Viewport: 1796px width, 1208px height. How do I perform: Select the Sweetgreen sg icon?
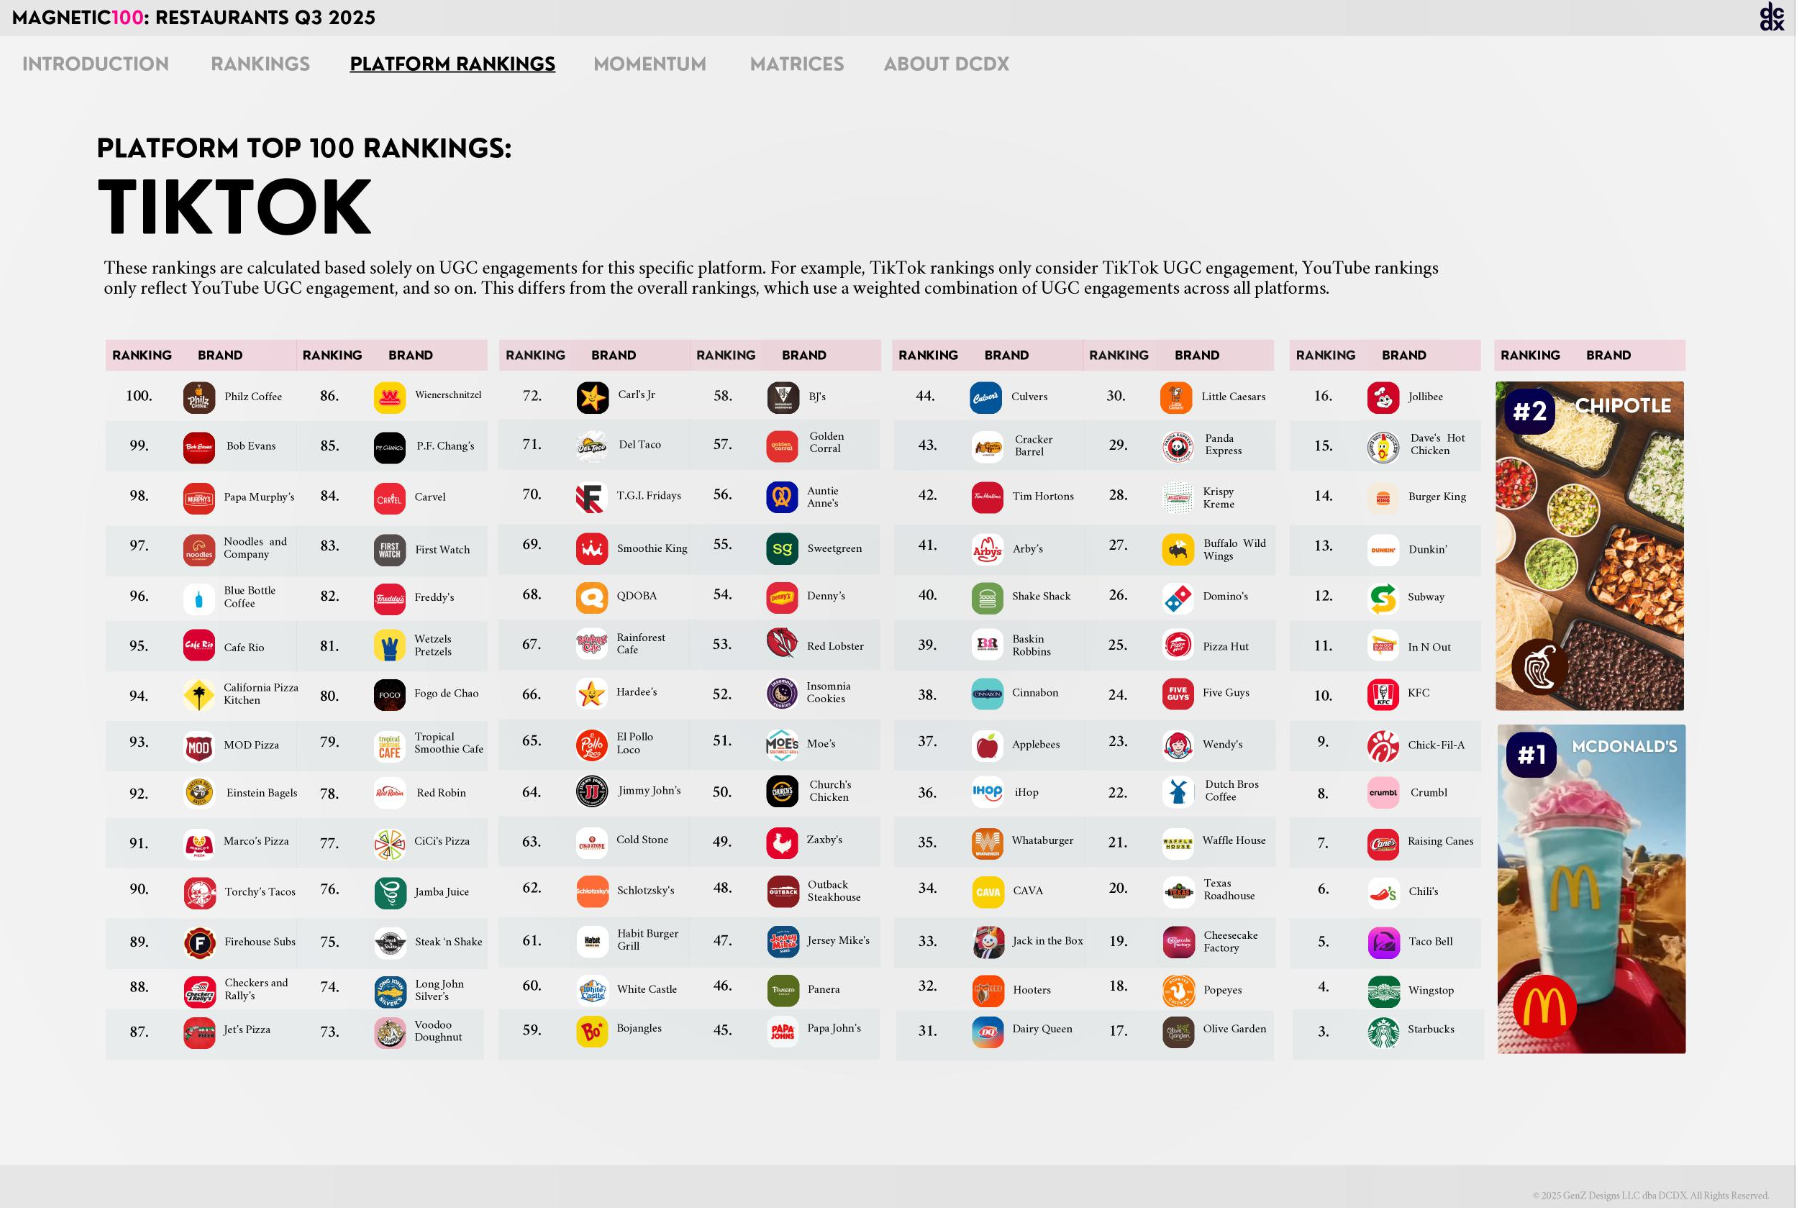click(782, 548)
